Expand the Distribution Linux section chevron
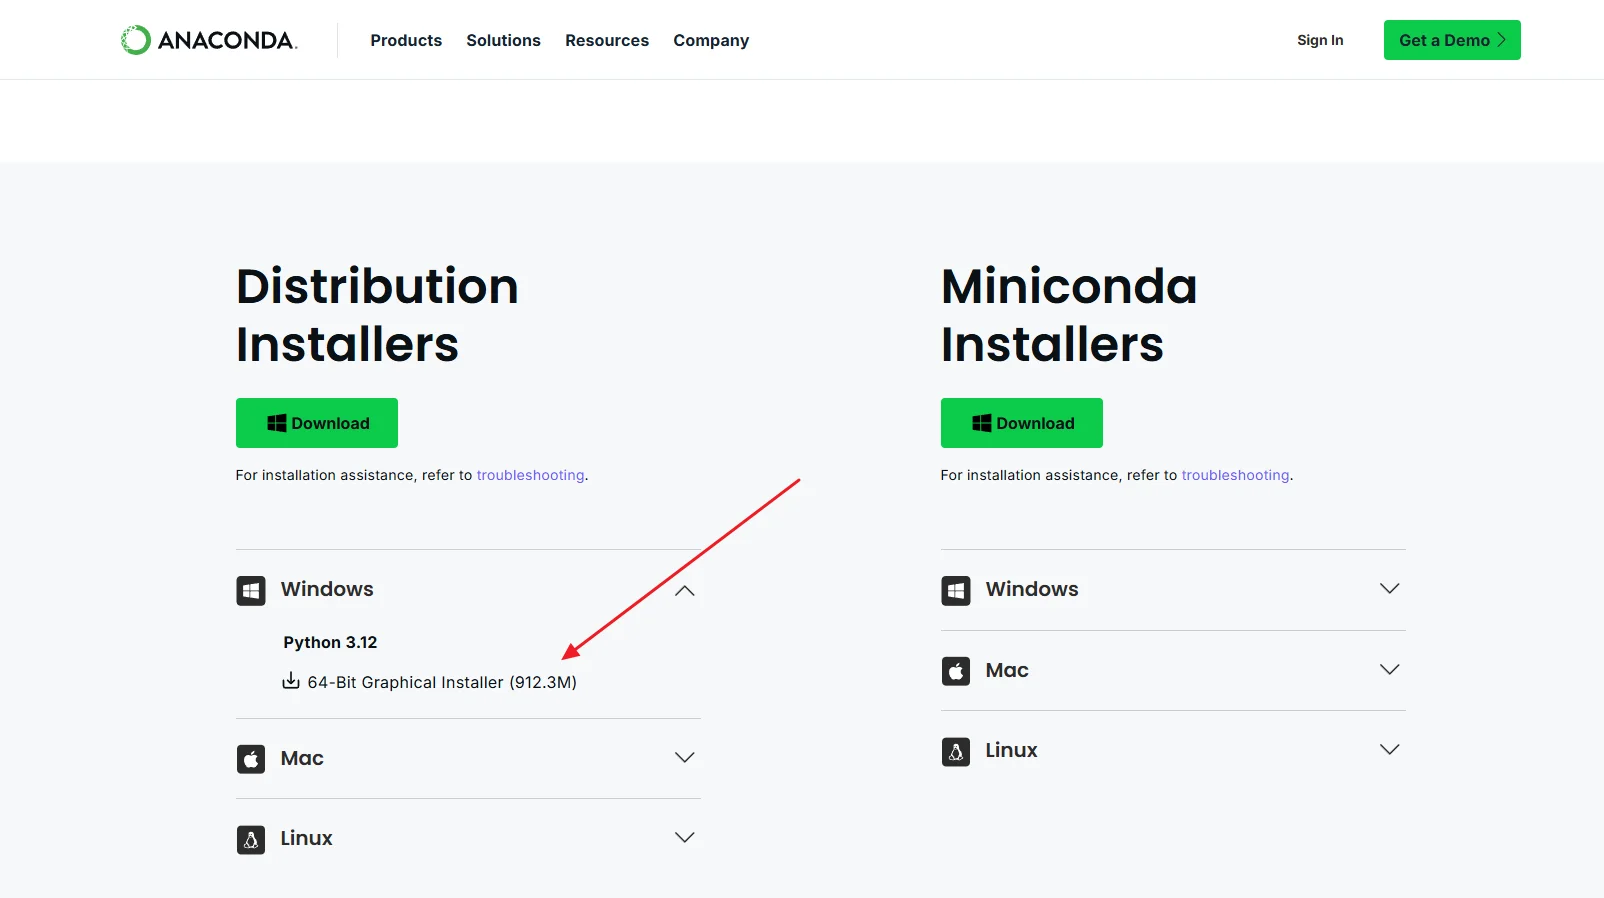 point(685,837)
